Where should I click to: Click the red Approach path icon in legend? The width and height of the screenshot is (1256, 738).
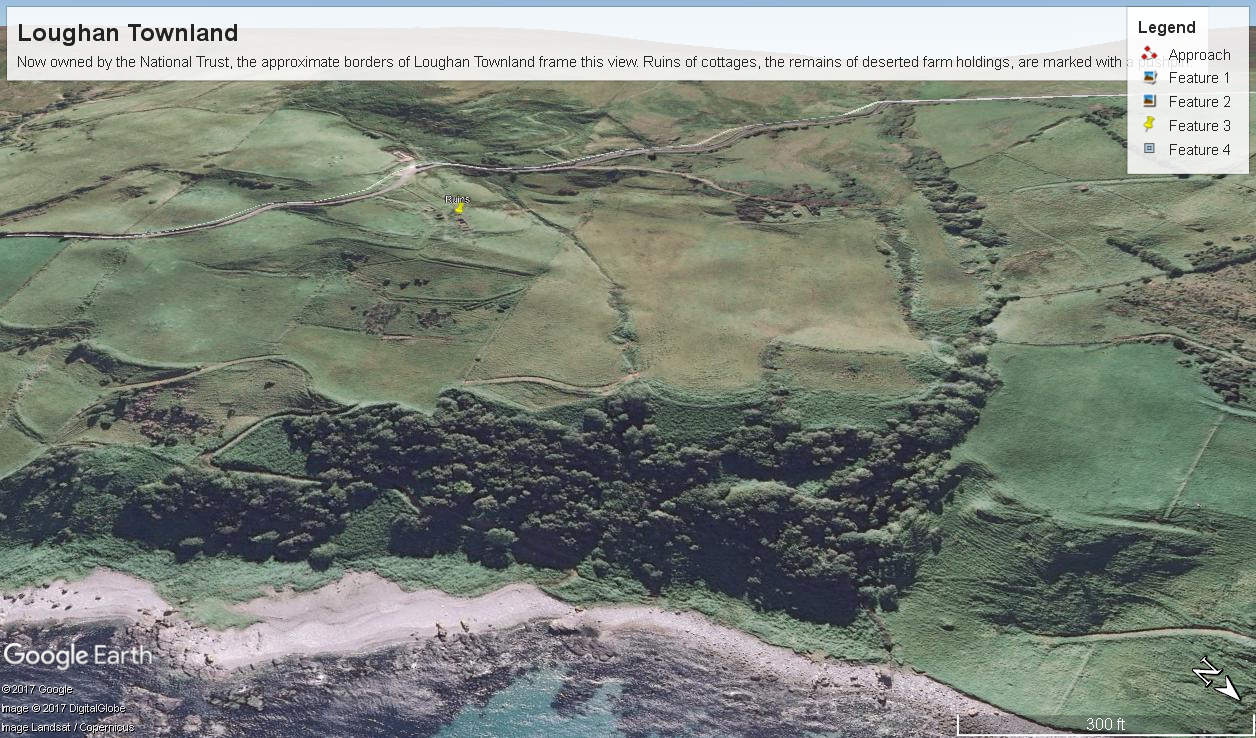tap(1149, 54)
